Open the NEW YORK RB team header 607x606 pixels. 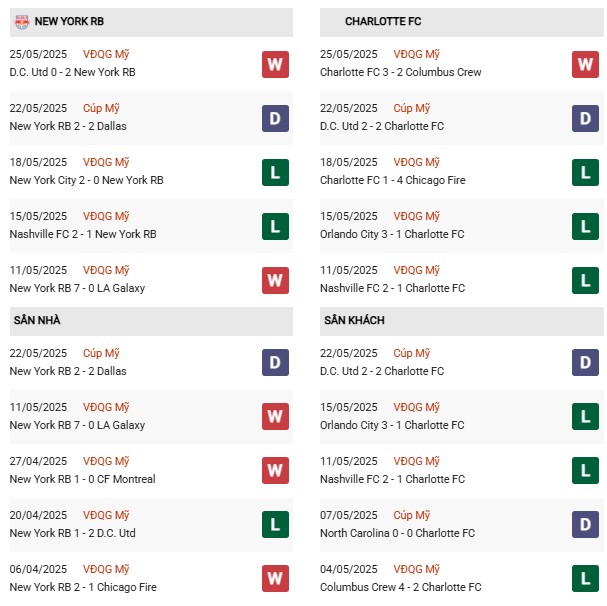coord(151,22)
